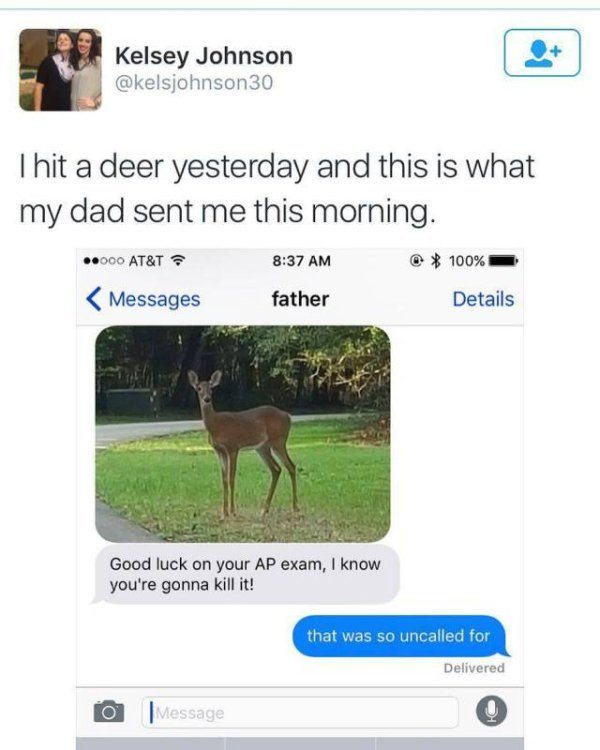Select the 'that was so uncalled for' bubble
The width and height of the screenshot is (600, 750).
pyautogui.click(x=400, y=636)
